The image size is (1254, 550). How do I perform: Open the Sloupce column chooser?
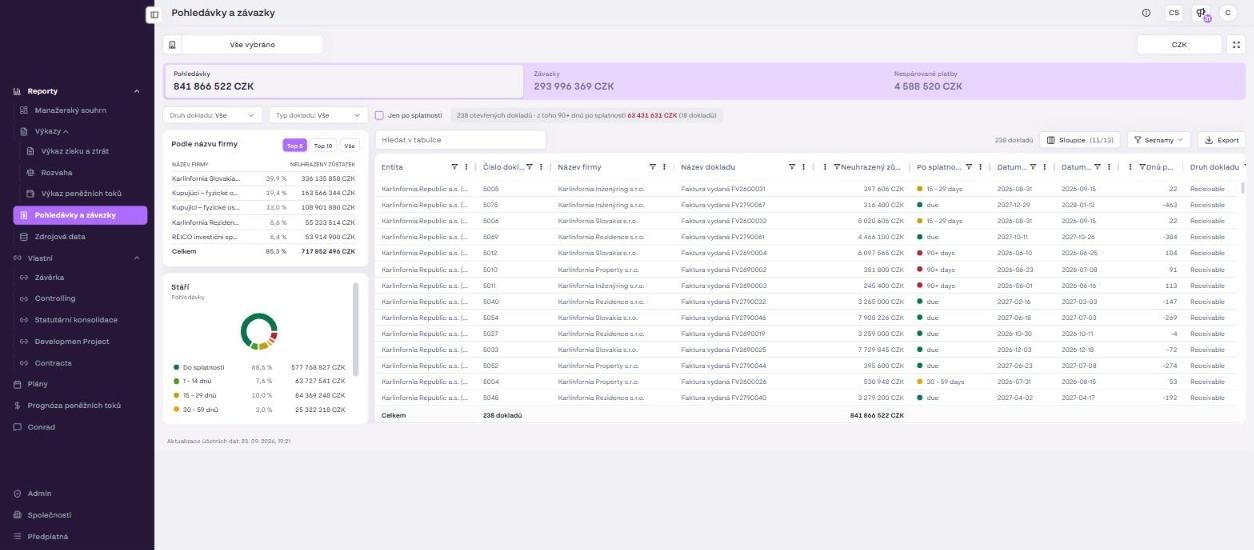click(x=1080, y=140)
